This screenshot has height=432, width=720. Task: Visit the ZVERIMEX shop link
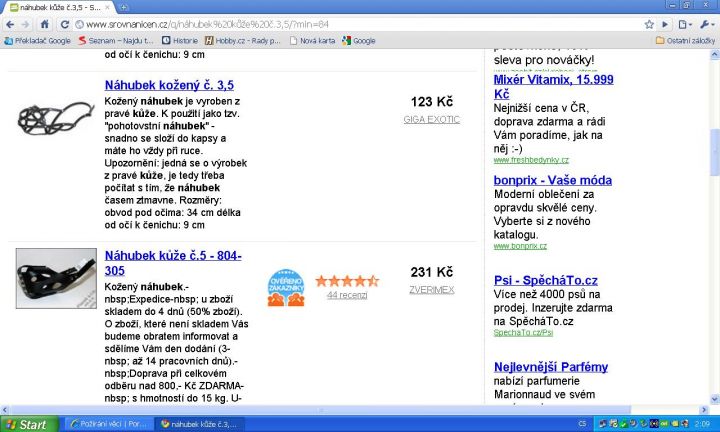pos(432,290)
